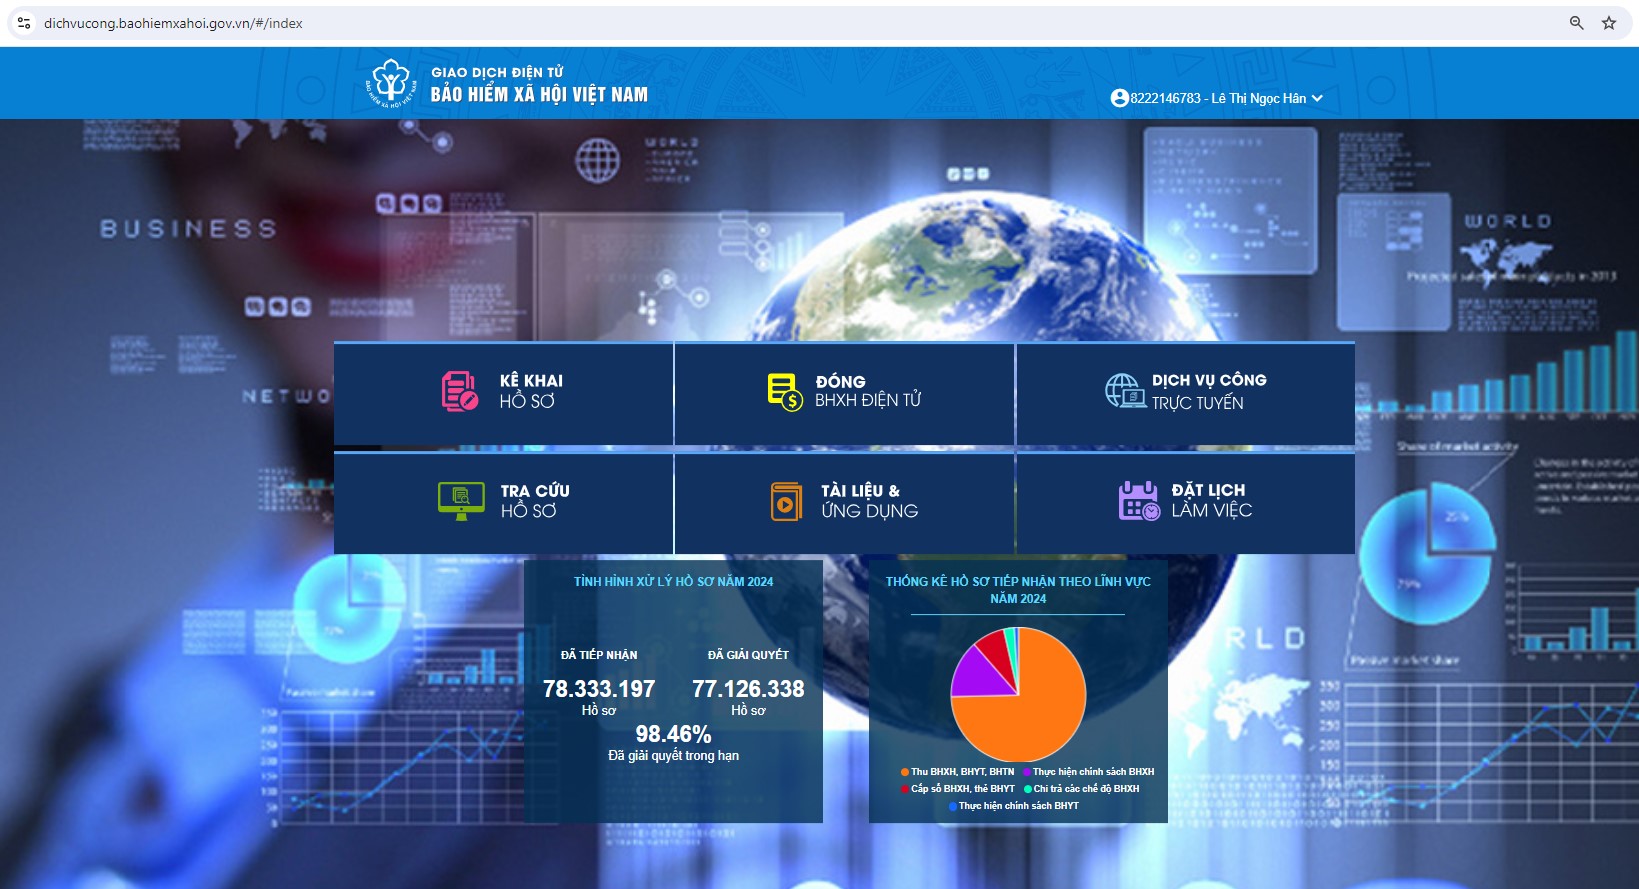Click the 78.333.197 received count
Screen dimensions: 1639x889
(599, 689)
